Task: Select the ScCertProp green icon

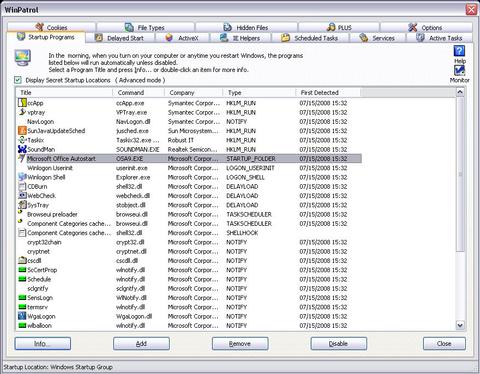Action: coord(22,270)
